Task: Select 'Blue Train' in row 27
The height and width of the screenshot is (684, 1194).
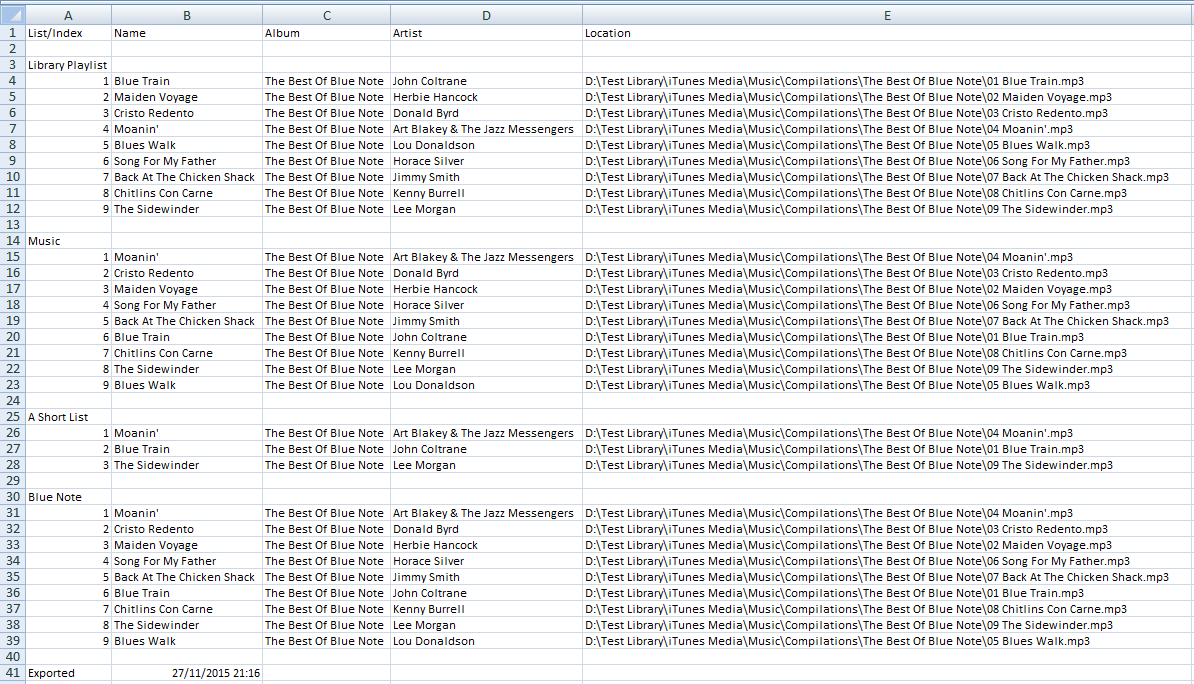Action: (x=187, y=449)
